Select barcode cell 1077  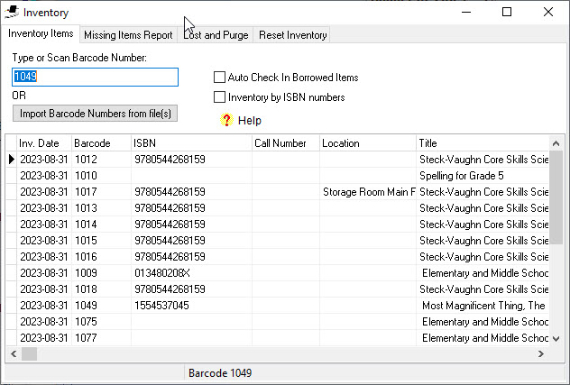[101, 338]
